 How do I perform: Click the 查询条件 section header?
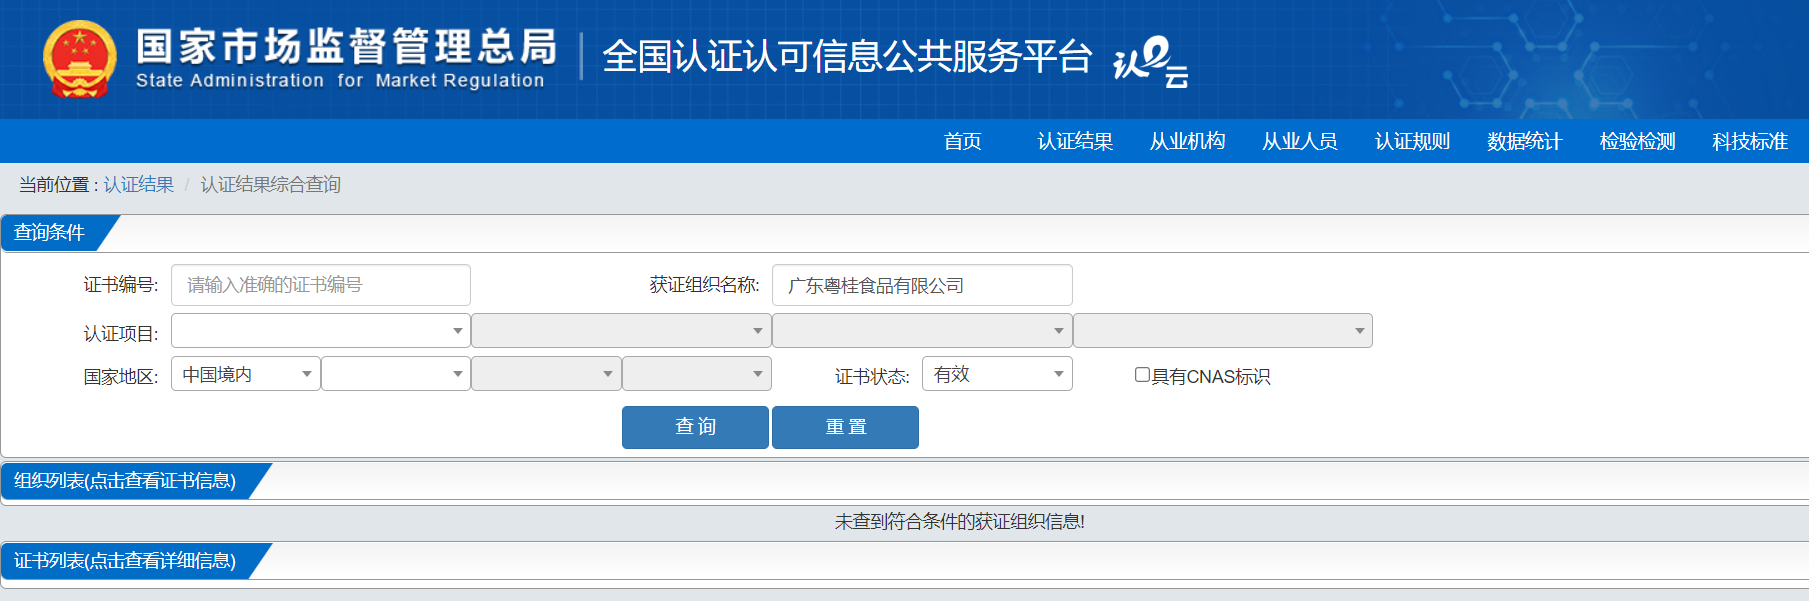(x=50, y=233)
